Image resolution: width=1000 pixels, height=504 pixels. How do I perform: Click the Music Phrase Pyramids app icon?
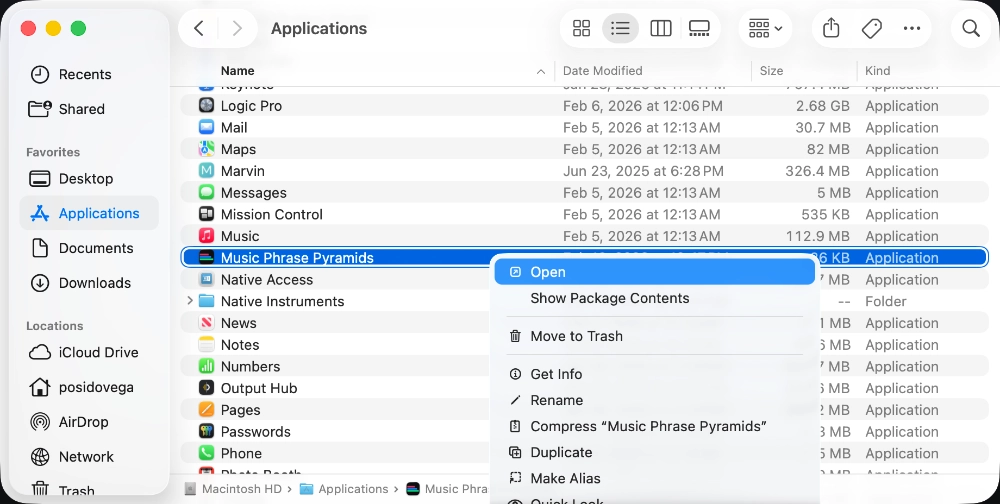pyautogui.click(x=206, y=257)
